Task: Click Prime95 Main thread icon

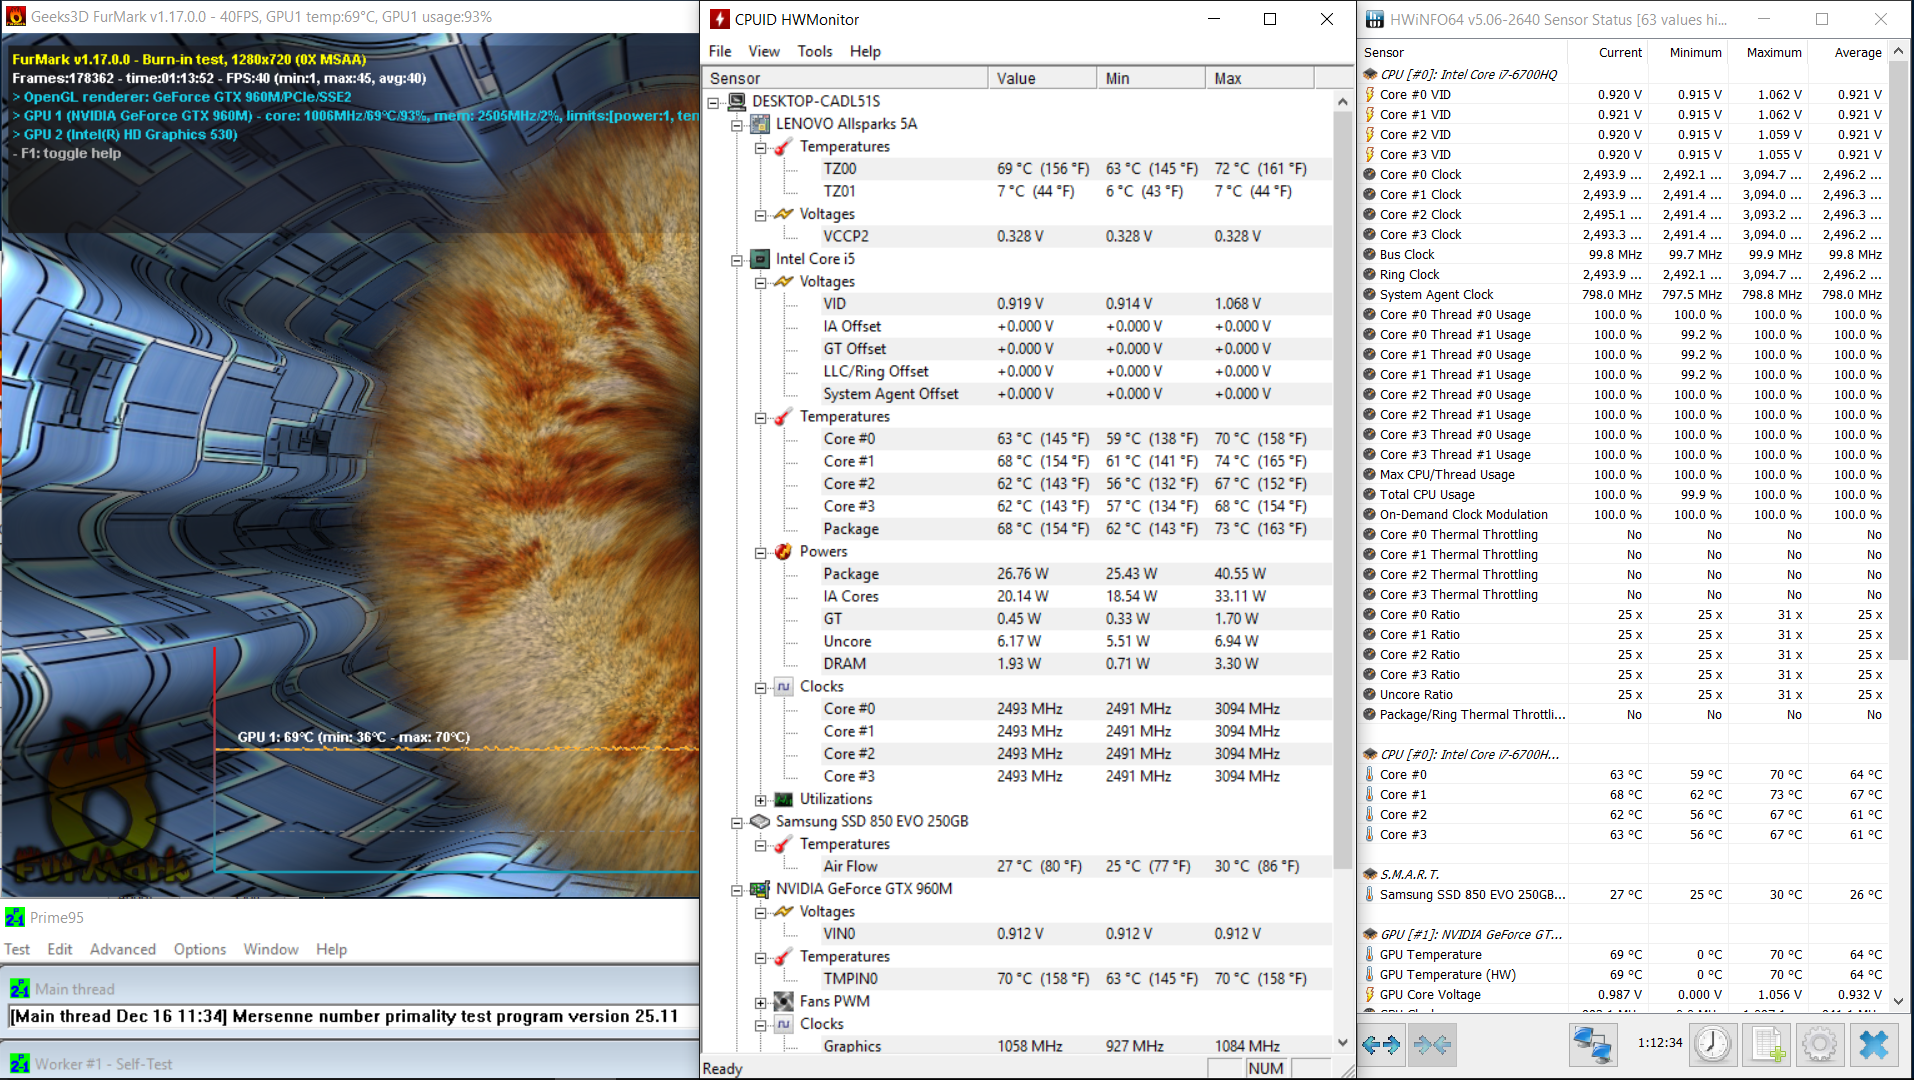Action: pyautogui.click(x=20, y=988)
